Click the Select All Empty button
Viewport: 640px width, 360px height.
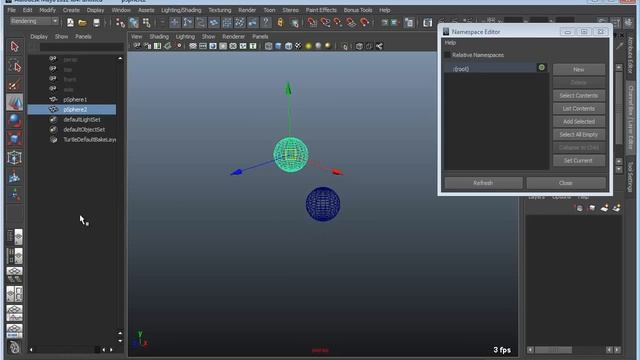click(x=579, y=134)
